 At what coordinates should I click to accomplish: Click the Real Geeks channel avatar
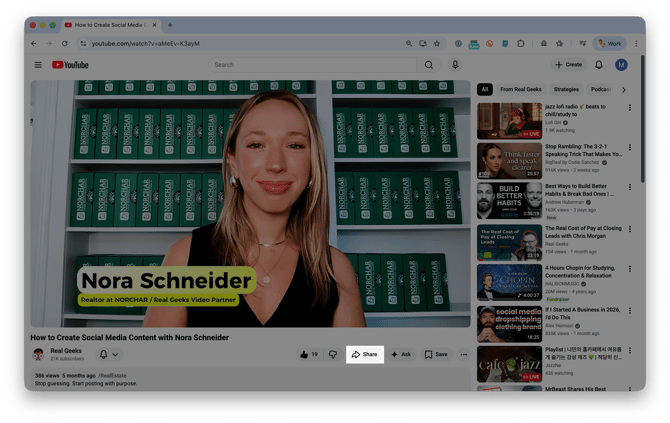39,354
